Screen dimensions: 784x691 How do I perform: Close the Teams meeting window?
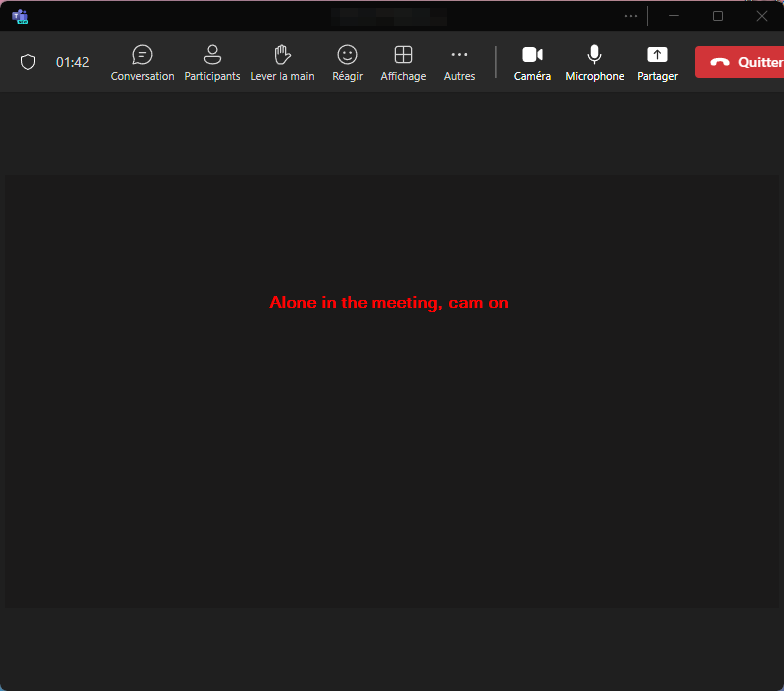[x=762, y=16]
